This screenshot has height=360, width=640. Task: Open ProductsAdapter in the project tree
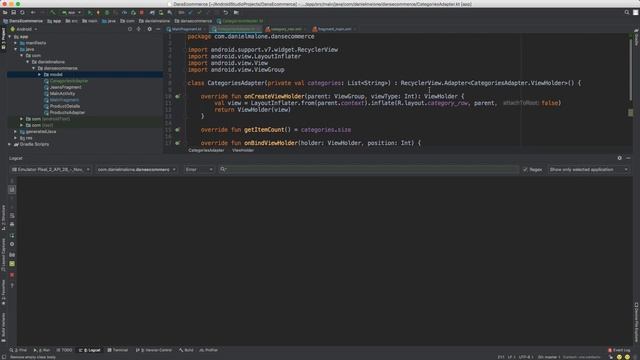pos(64,113)
